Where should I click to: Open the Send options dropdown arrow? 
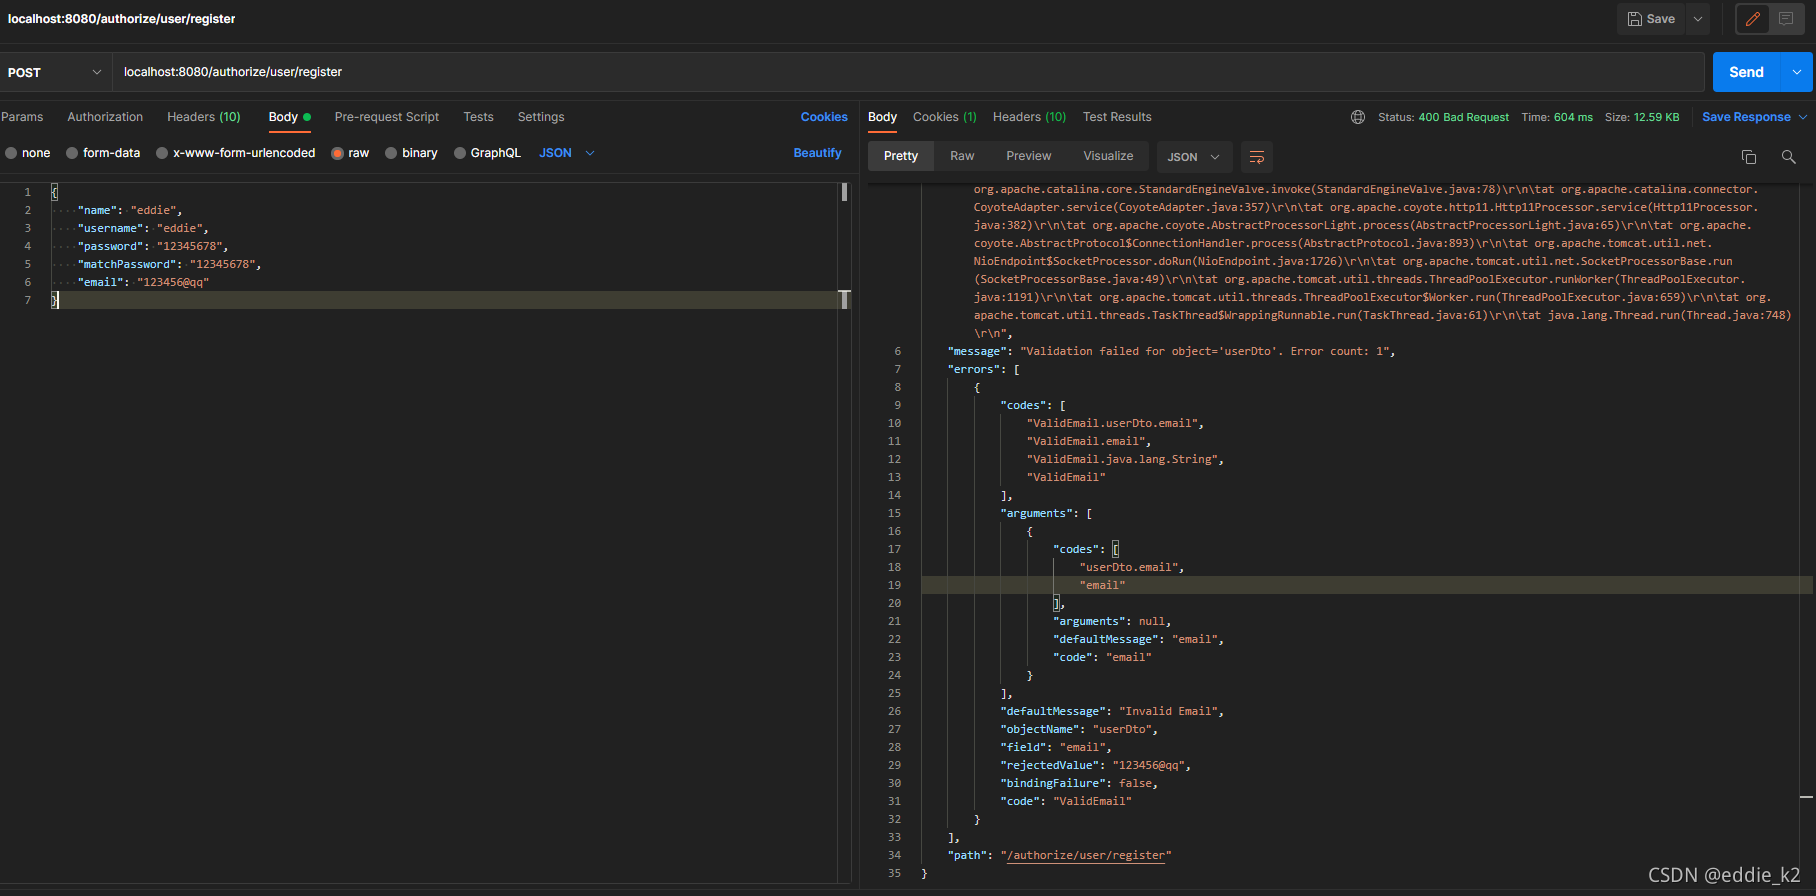(1797, 72)
